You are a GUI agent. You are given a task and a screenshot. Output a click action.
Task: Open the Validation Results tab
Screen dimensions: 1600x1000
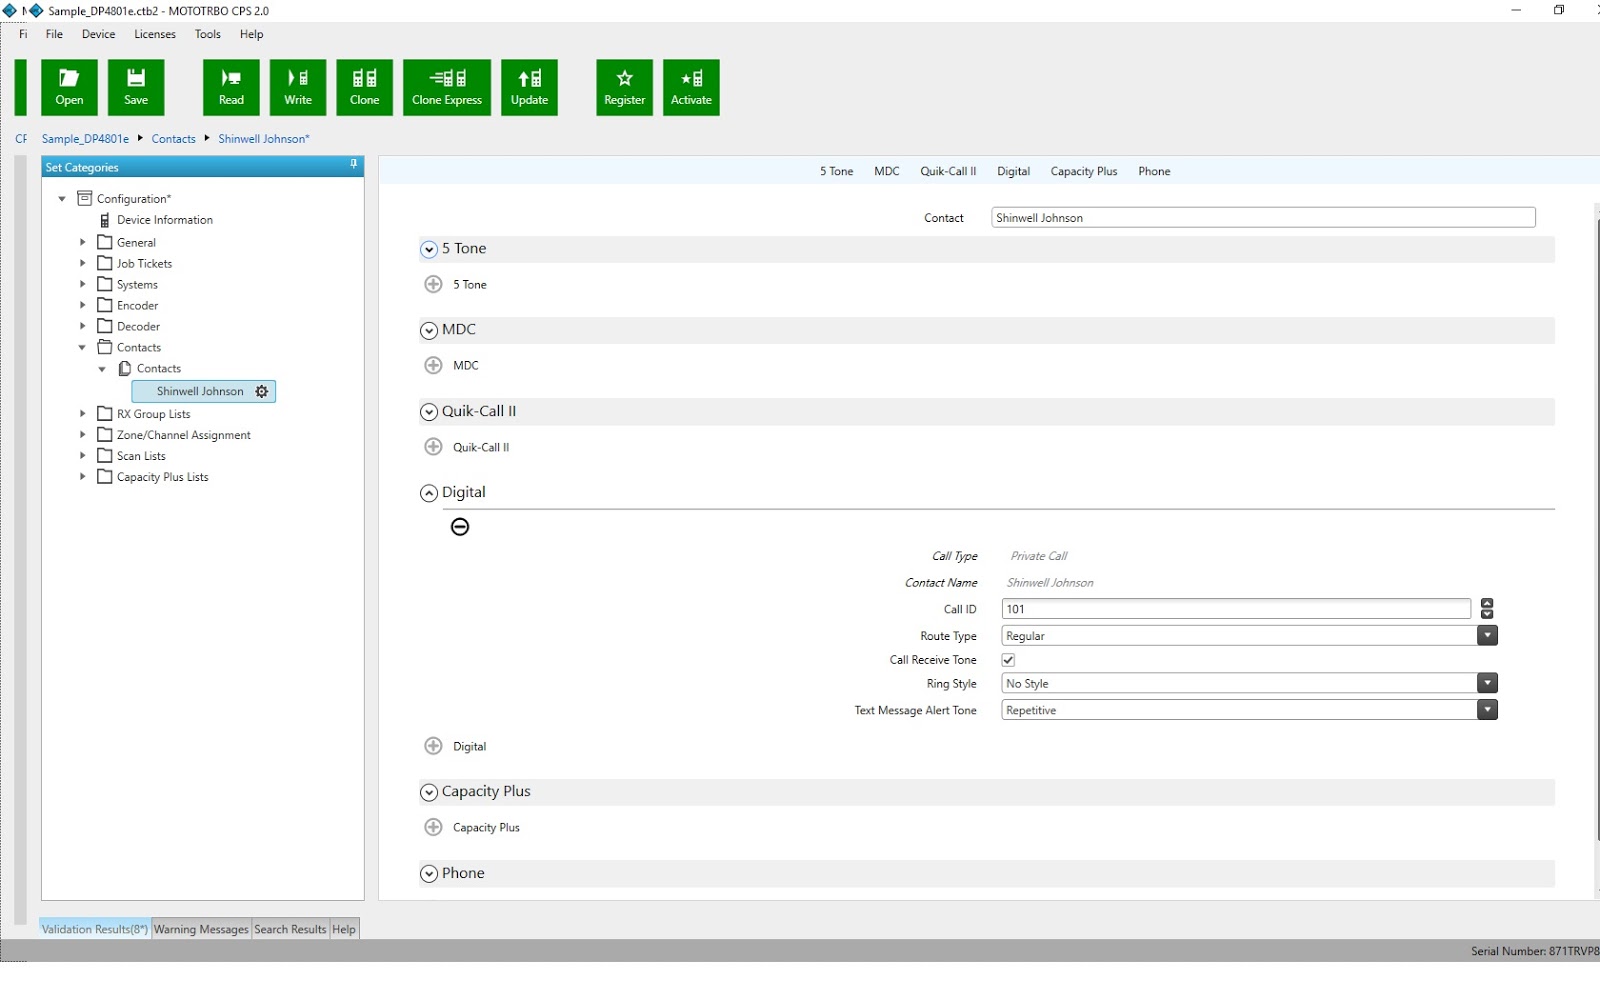(95, 929)
